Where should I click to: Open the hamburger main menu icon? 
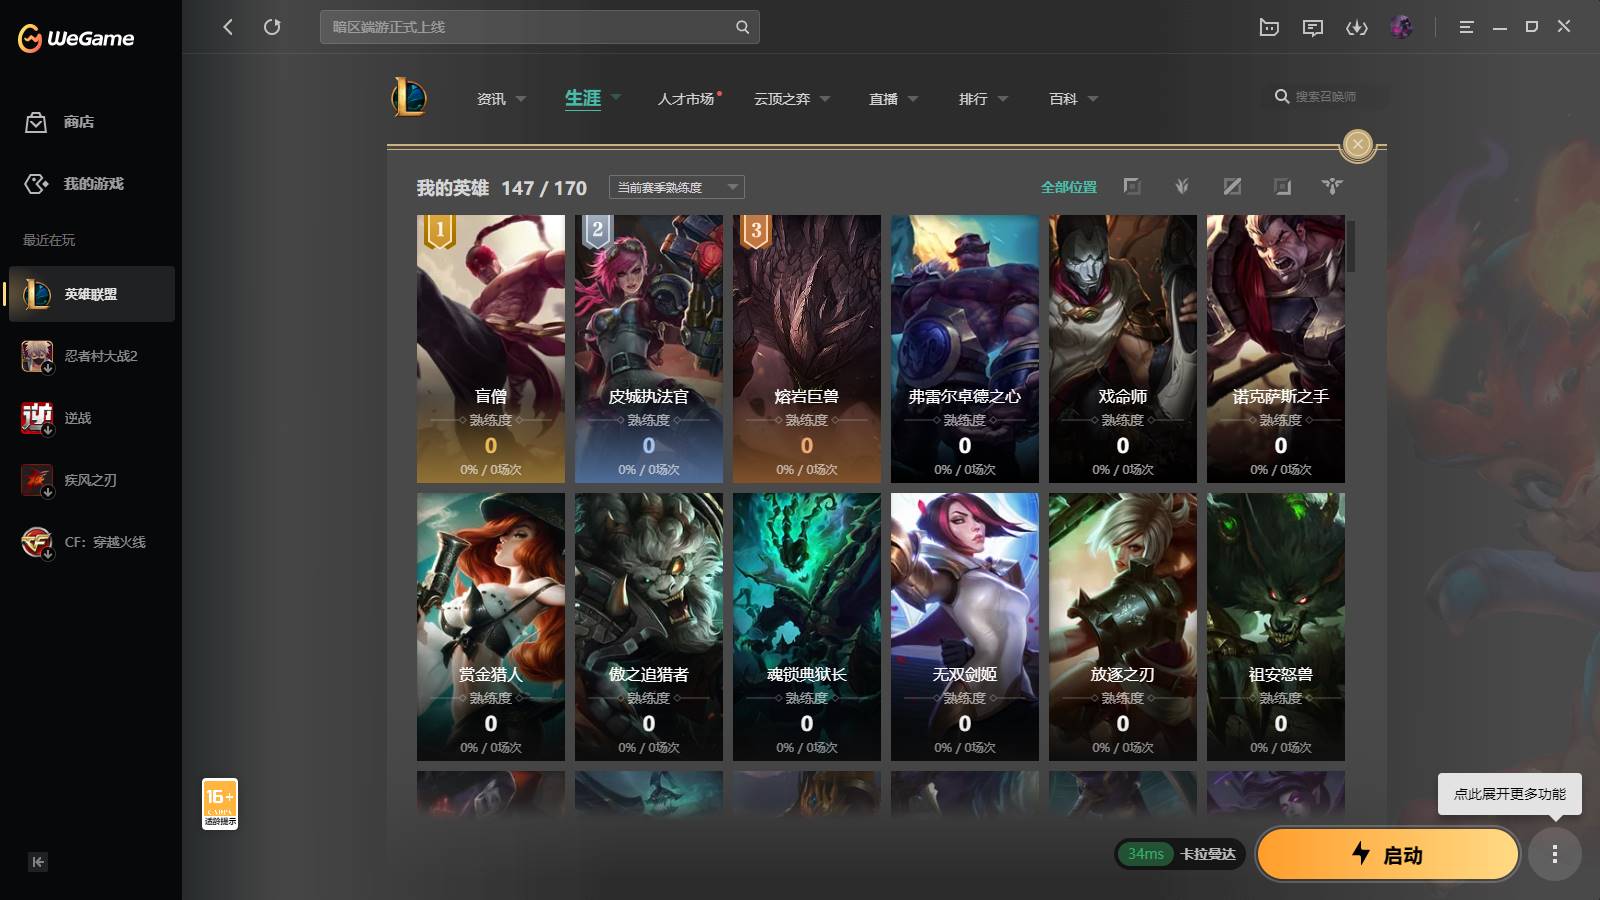(1466, 27)
